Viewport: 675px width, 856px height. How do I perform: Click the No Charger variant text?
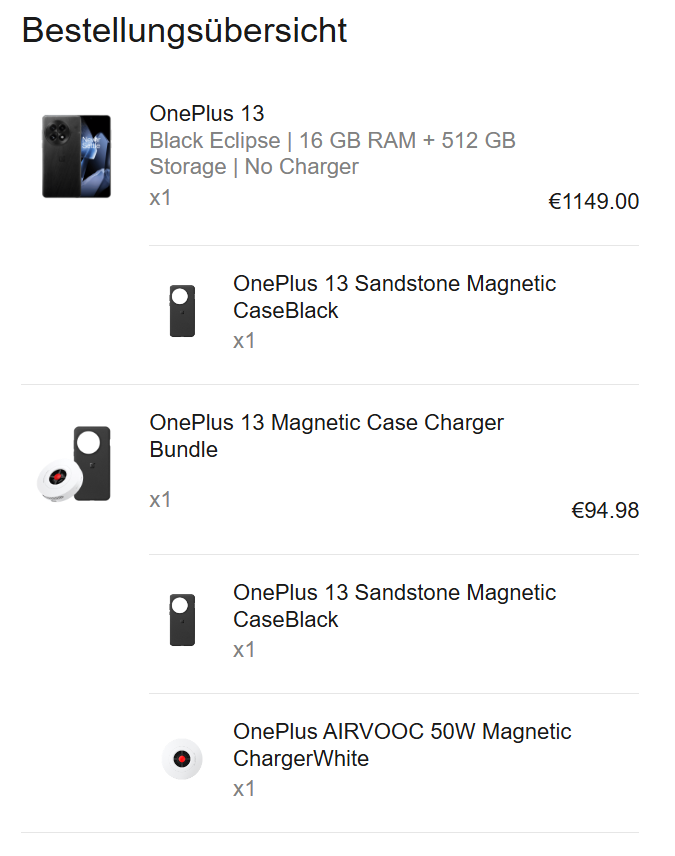[x=301, y=166]
